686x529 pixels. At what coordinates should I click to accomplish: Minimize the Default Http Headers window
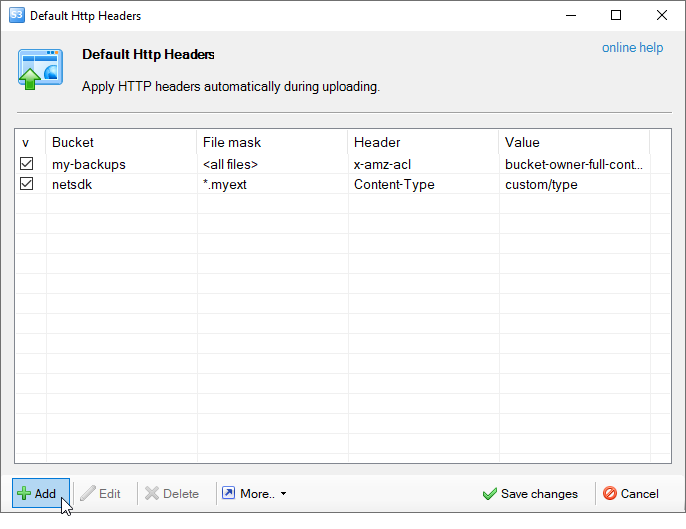click(x=571, y=15)
